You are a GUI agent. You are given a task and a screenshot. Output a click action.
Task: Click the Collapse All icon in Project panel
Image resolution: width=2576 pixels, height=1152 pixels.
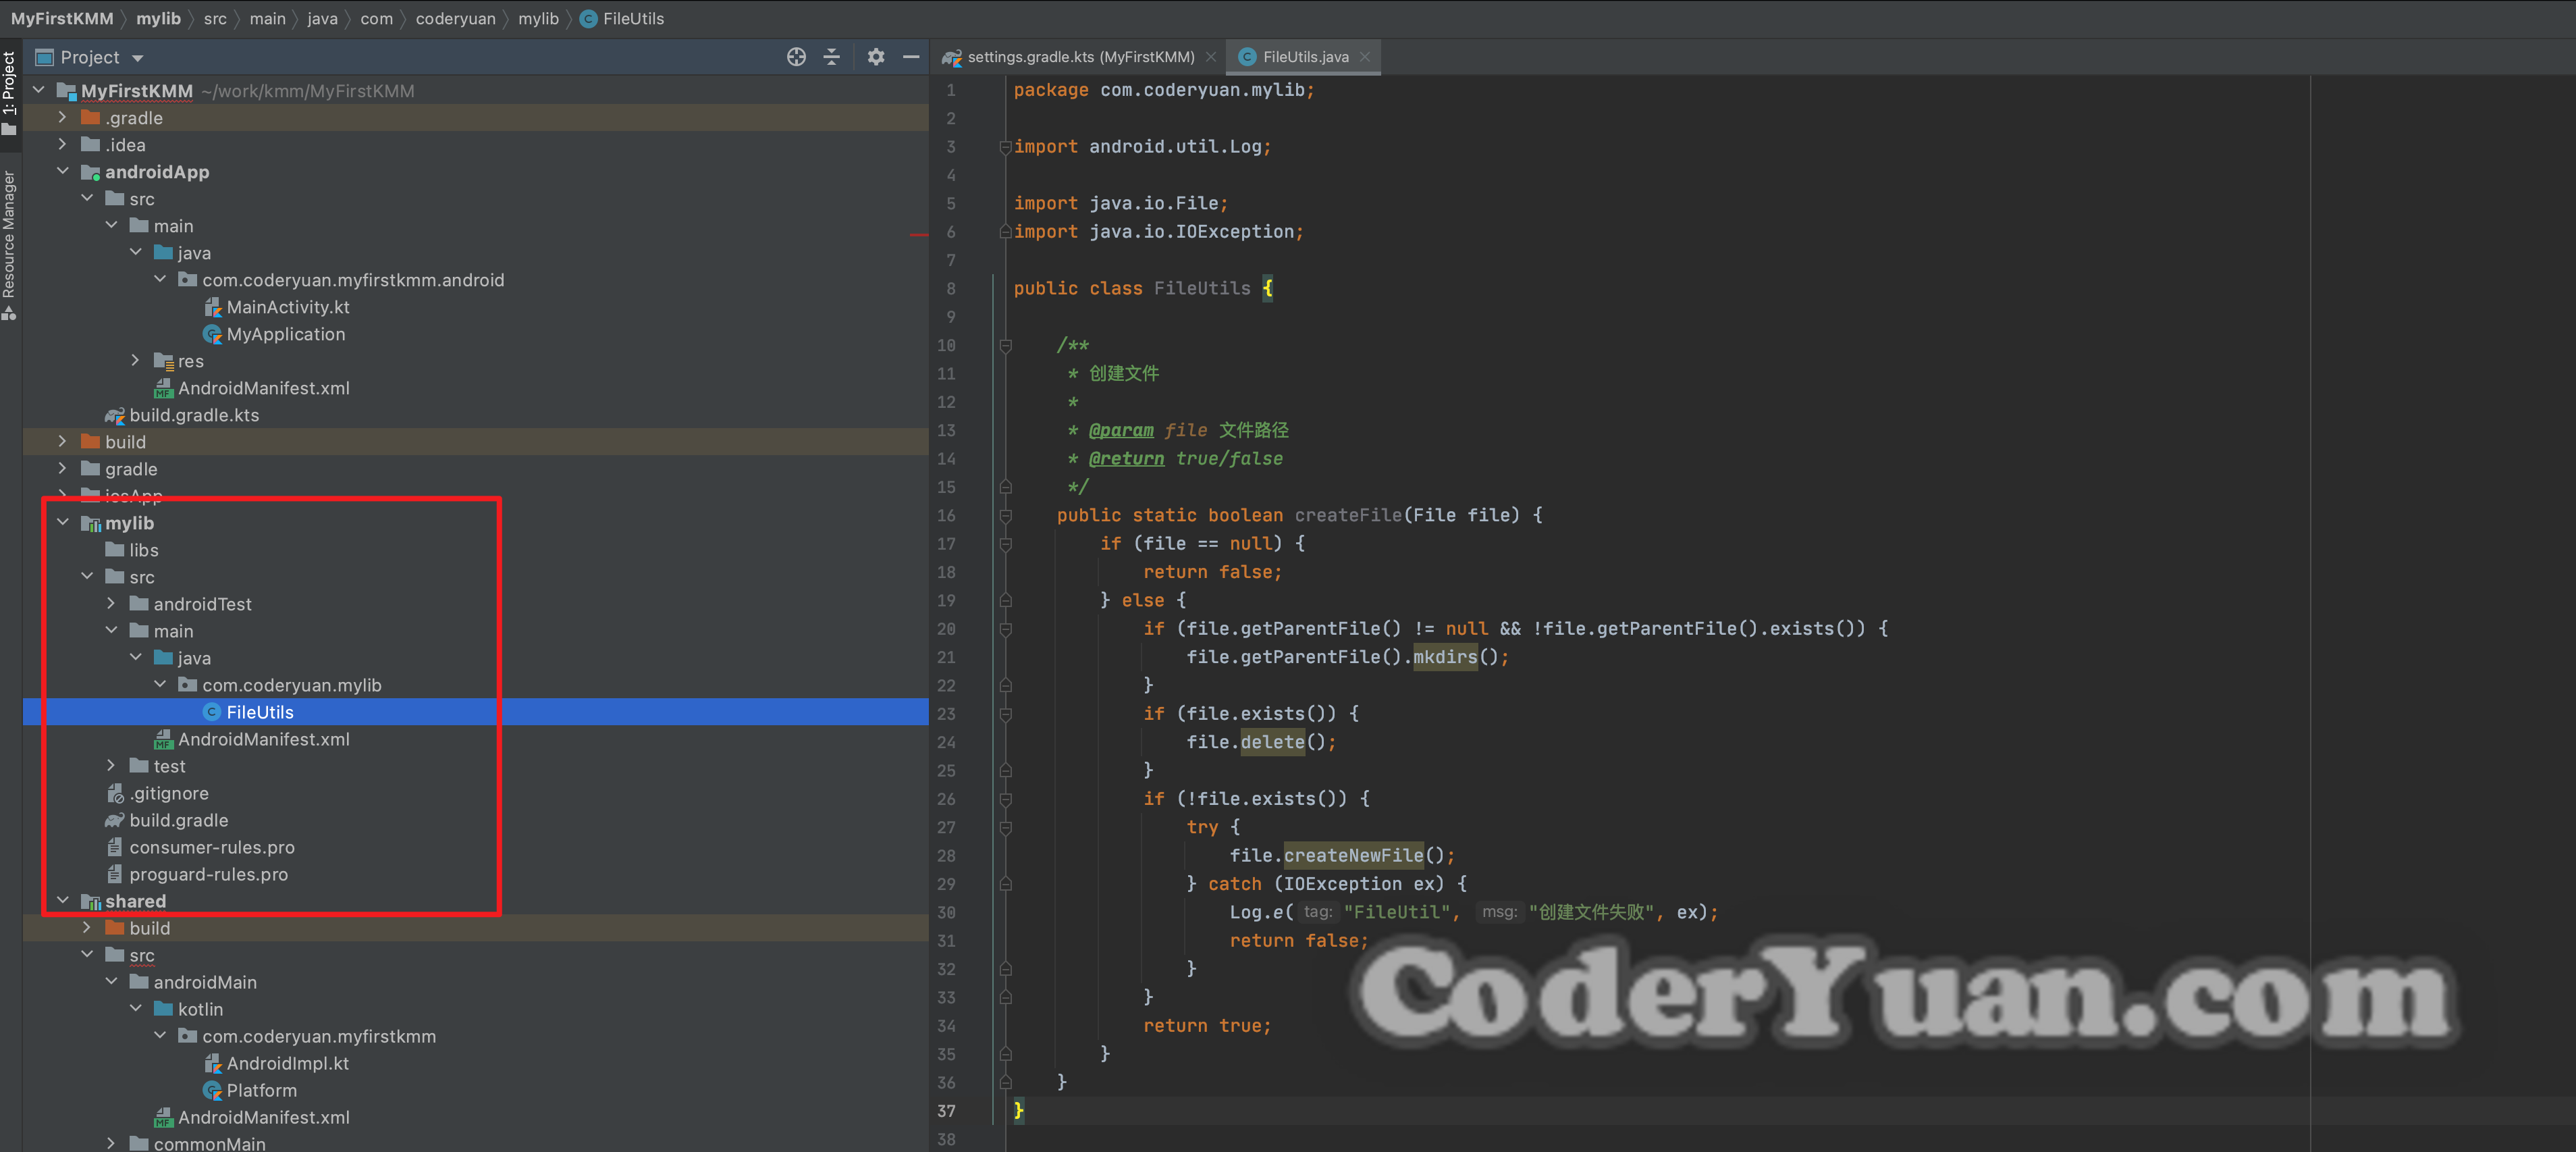coord(831,57)
